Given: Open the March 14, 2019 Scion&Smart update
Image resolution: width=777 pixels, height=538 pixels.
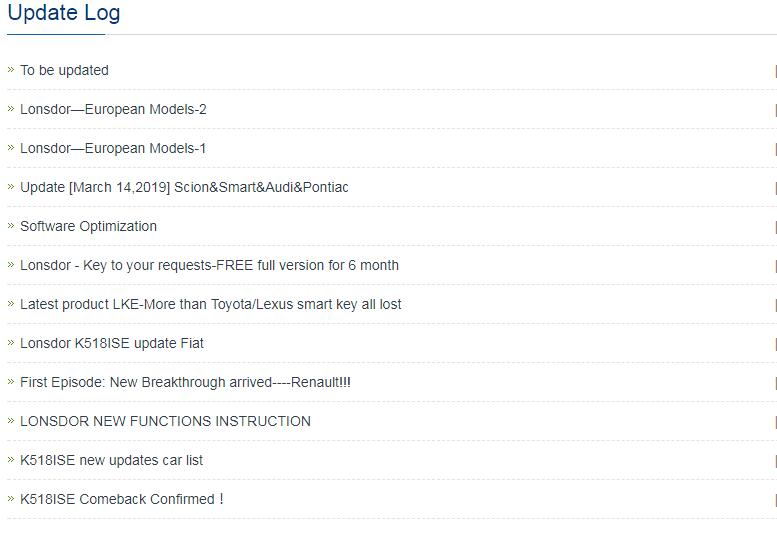Looking at the screenshot, I should point(184,187).
